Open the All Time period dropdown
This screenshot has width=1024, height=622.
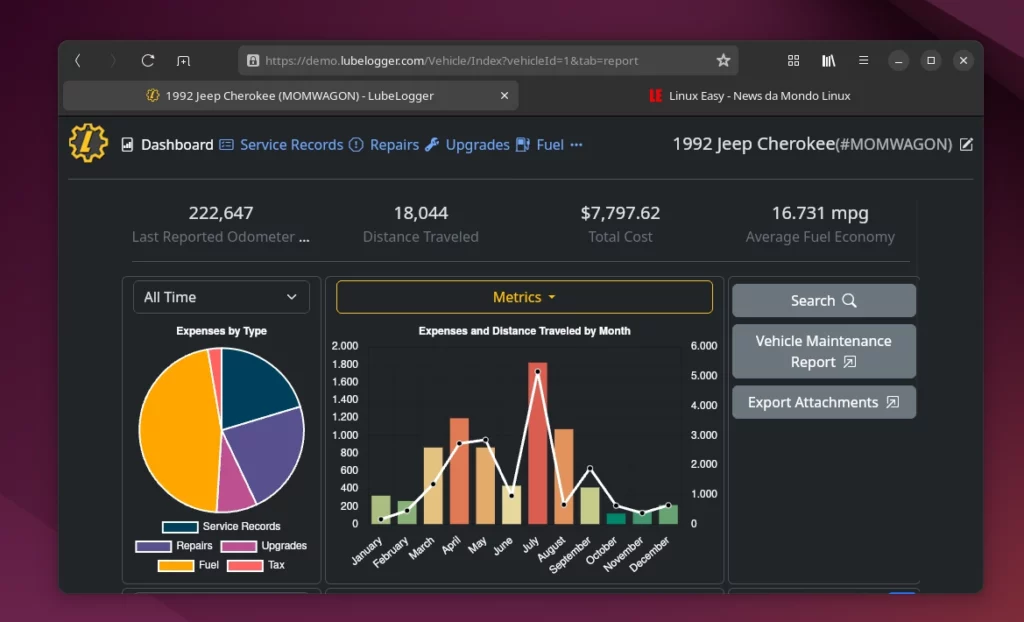221,297
